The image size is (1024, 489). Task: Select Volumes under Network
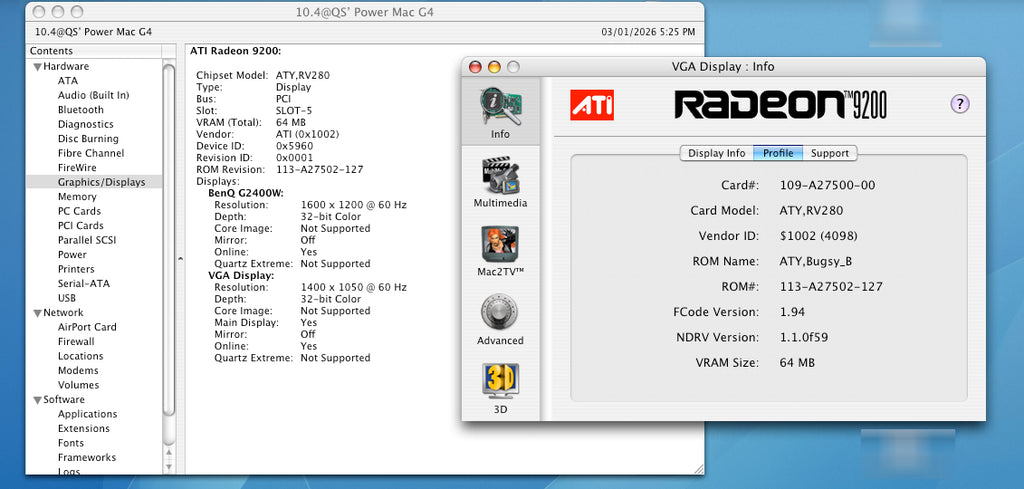point(78,385)
